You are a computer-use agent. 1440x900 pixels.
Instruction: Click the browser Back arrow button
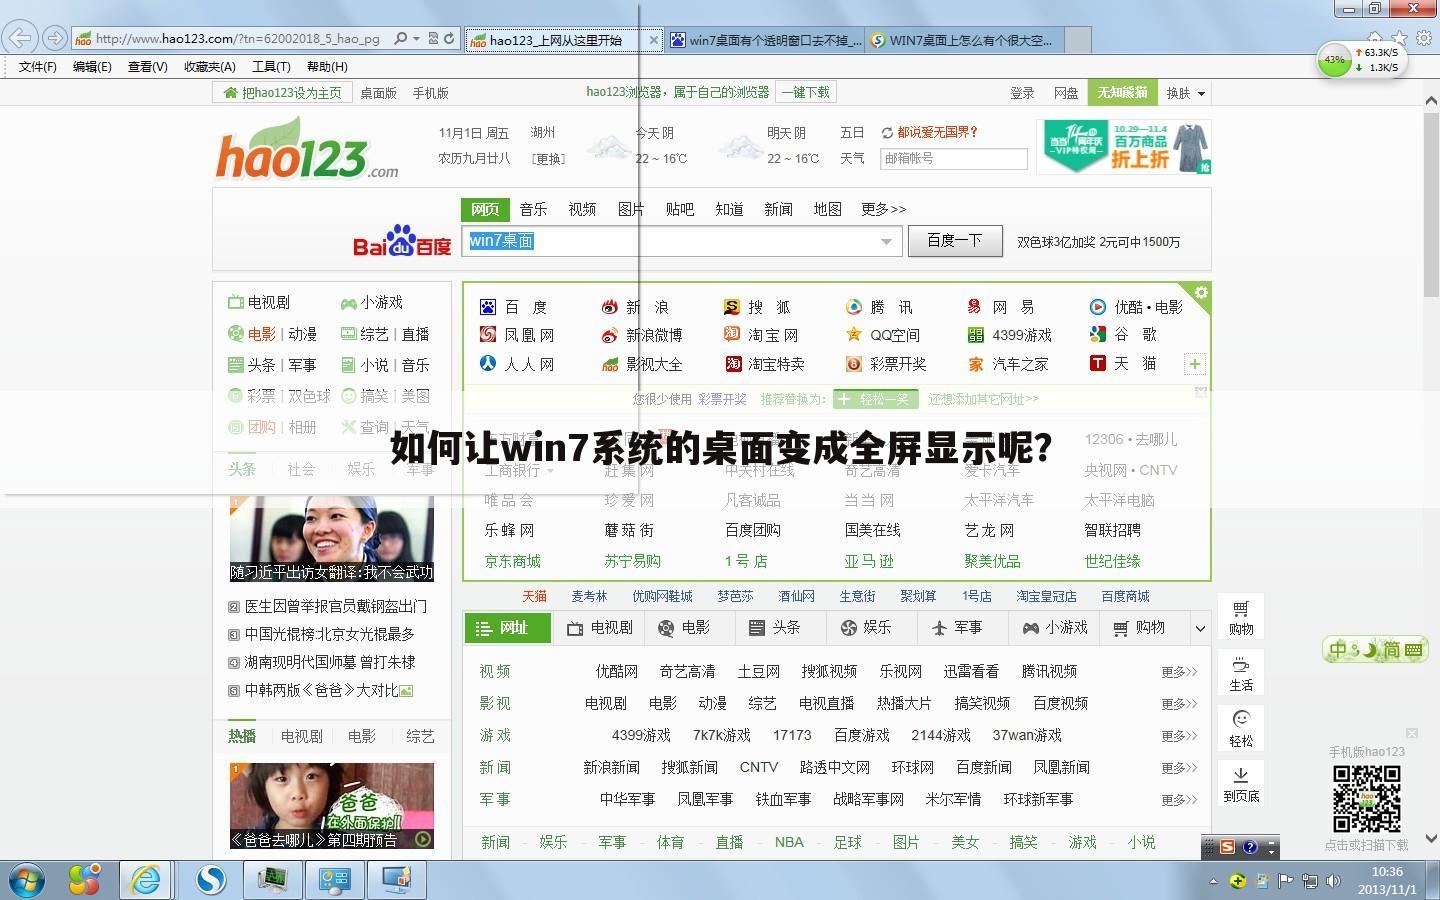[x=20, y=39]
